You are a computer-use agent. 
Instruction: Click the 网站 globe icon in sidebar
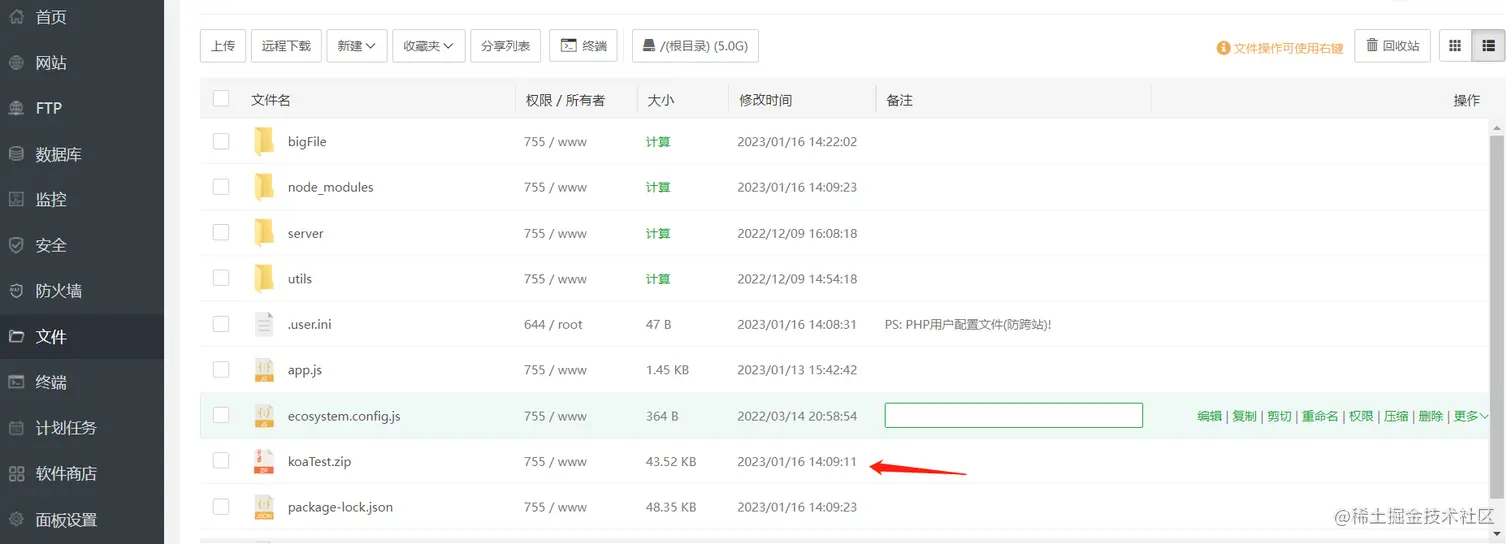(16, 63)
